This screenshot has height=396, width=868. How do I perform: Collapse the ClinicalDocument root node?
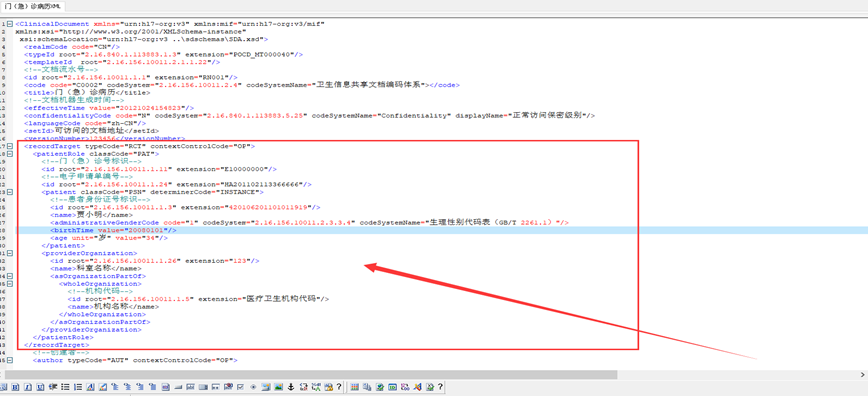click(10, 24)
